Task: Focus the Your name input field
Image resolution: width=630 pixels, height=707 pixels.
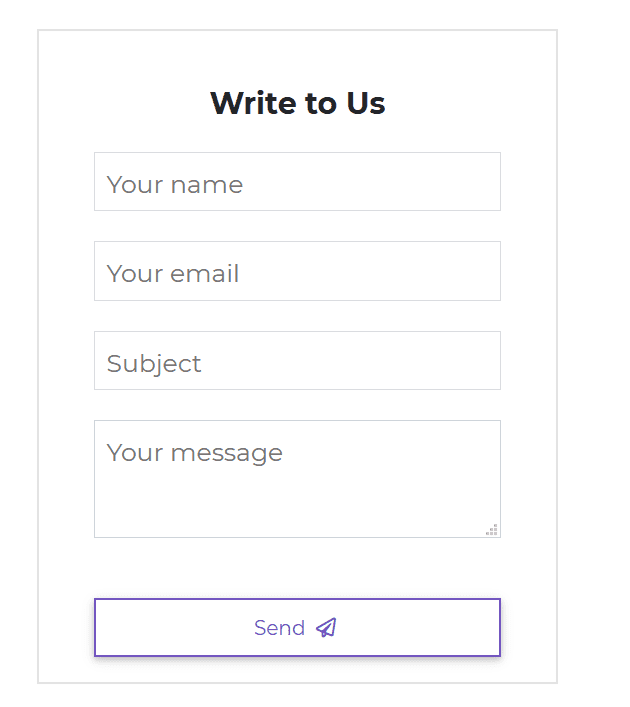Action: coord(297,182)
